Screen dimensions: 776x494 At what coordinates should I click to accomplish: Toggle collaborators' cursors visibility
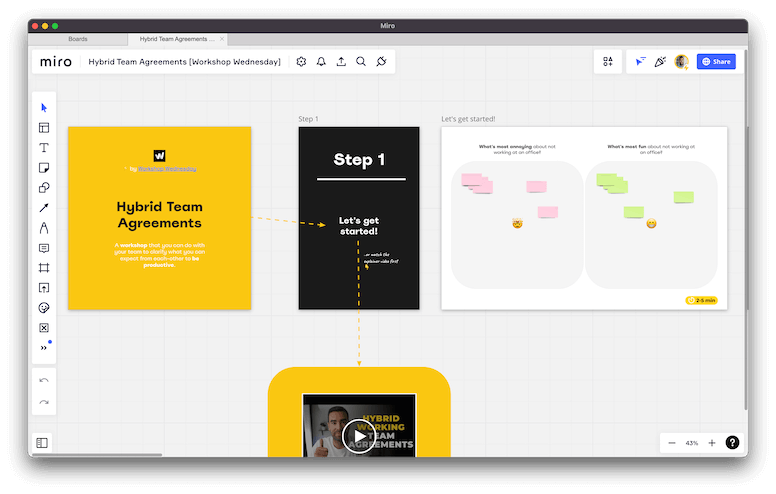tap(640, 62)
